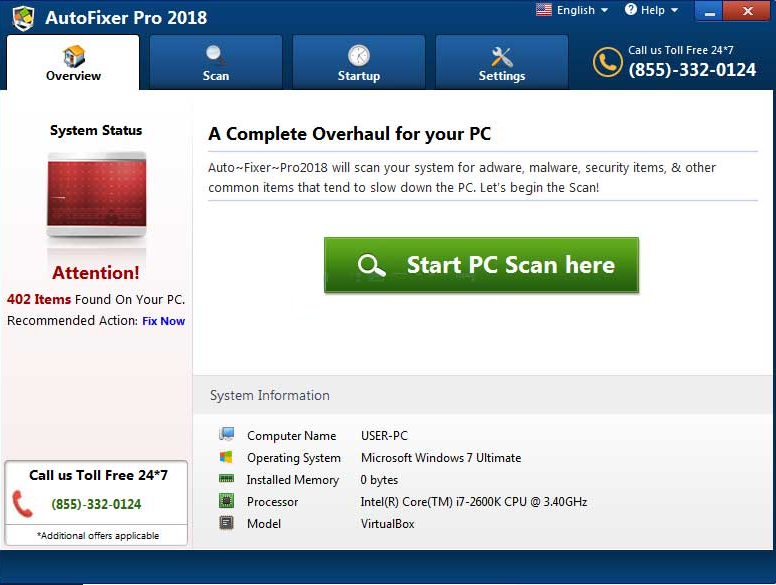Click the red System Status indicator image
Screen dimensions: 776x585
coord(96,195)
